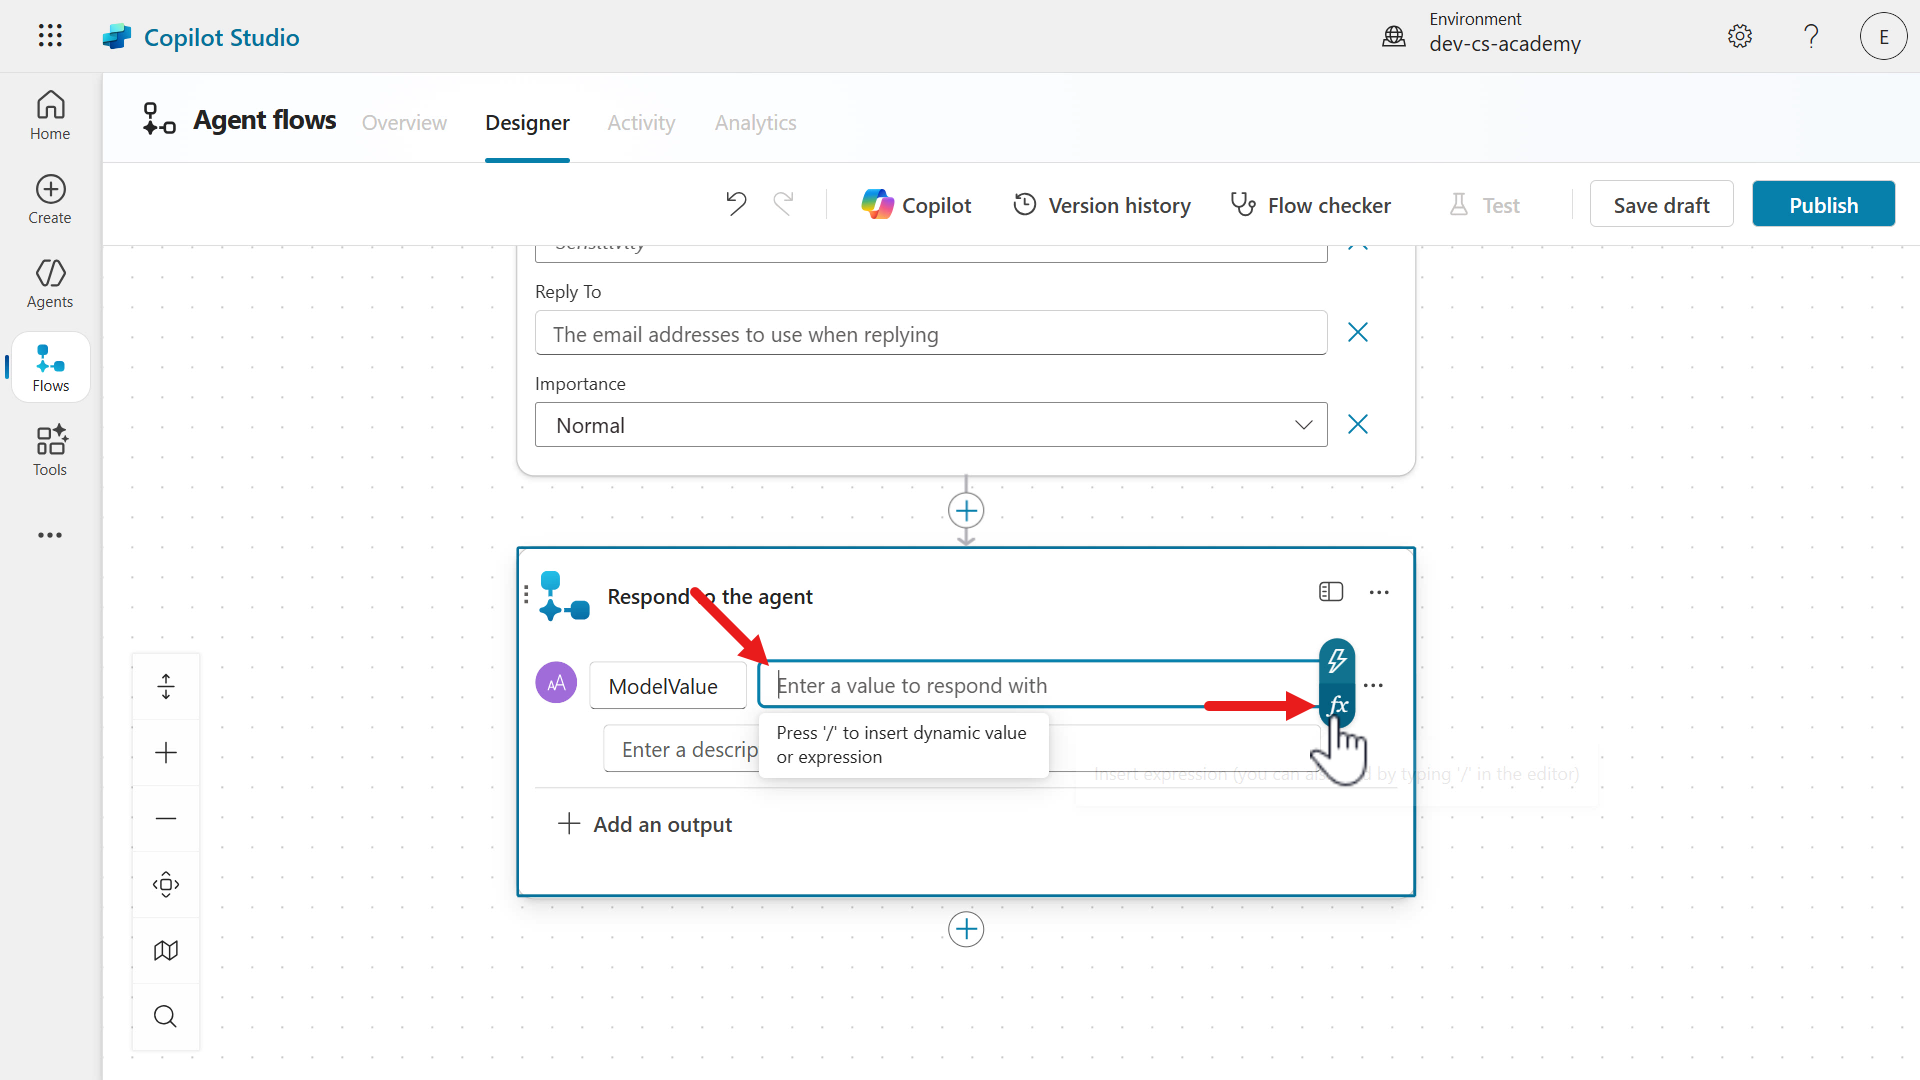Click the fx insert expression icon

click(1337, 706)
